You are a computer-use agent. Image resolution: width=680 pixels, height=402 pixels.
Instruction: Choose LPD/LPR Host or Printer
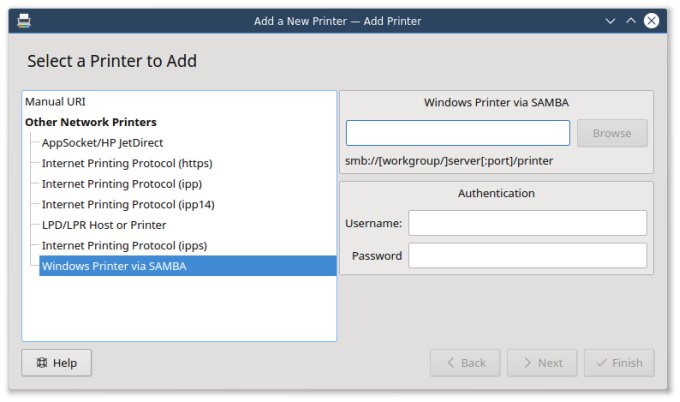(x=104, y=225)
